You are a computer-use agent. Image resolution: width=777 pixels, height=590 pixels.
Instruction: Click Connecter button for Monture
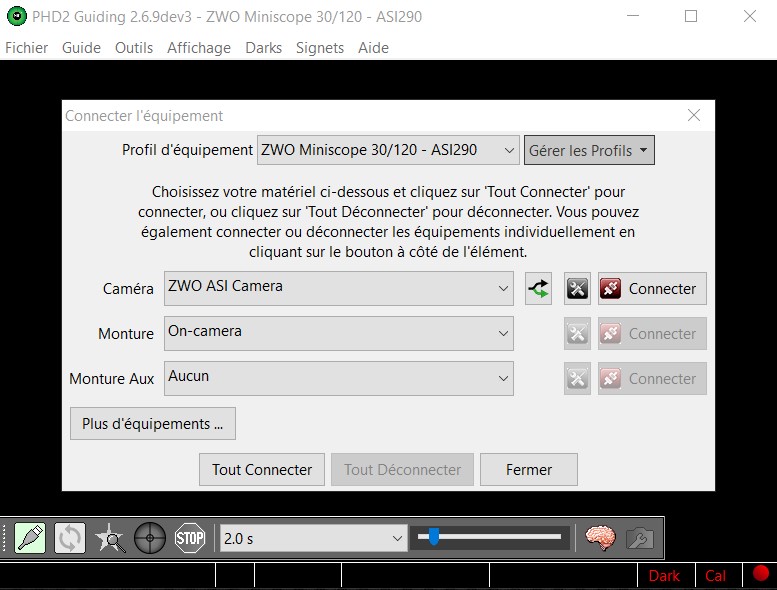pyautogui.click(x=652, y=334)
